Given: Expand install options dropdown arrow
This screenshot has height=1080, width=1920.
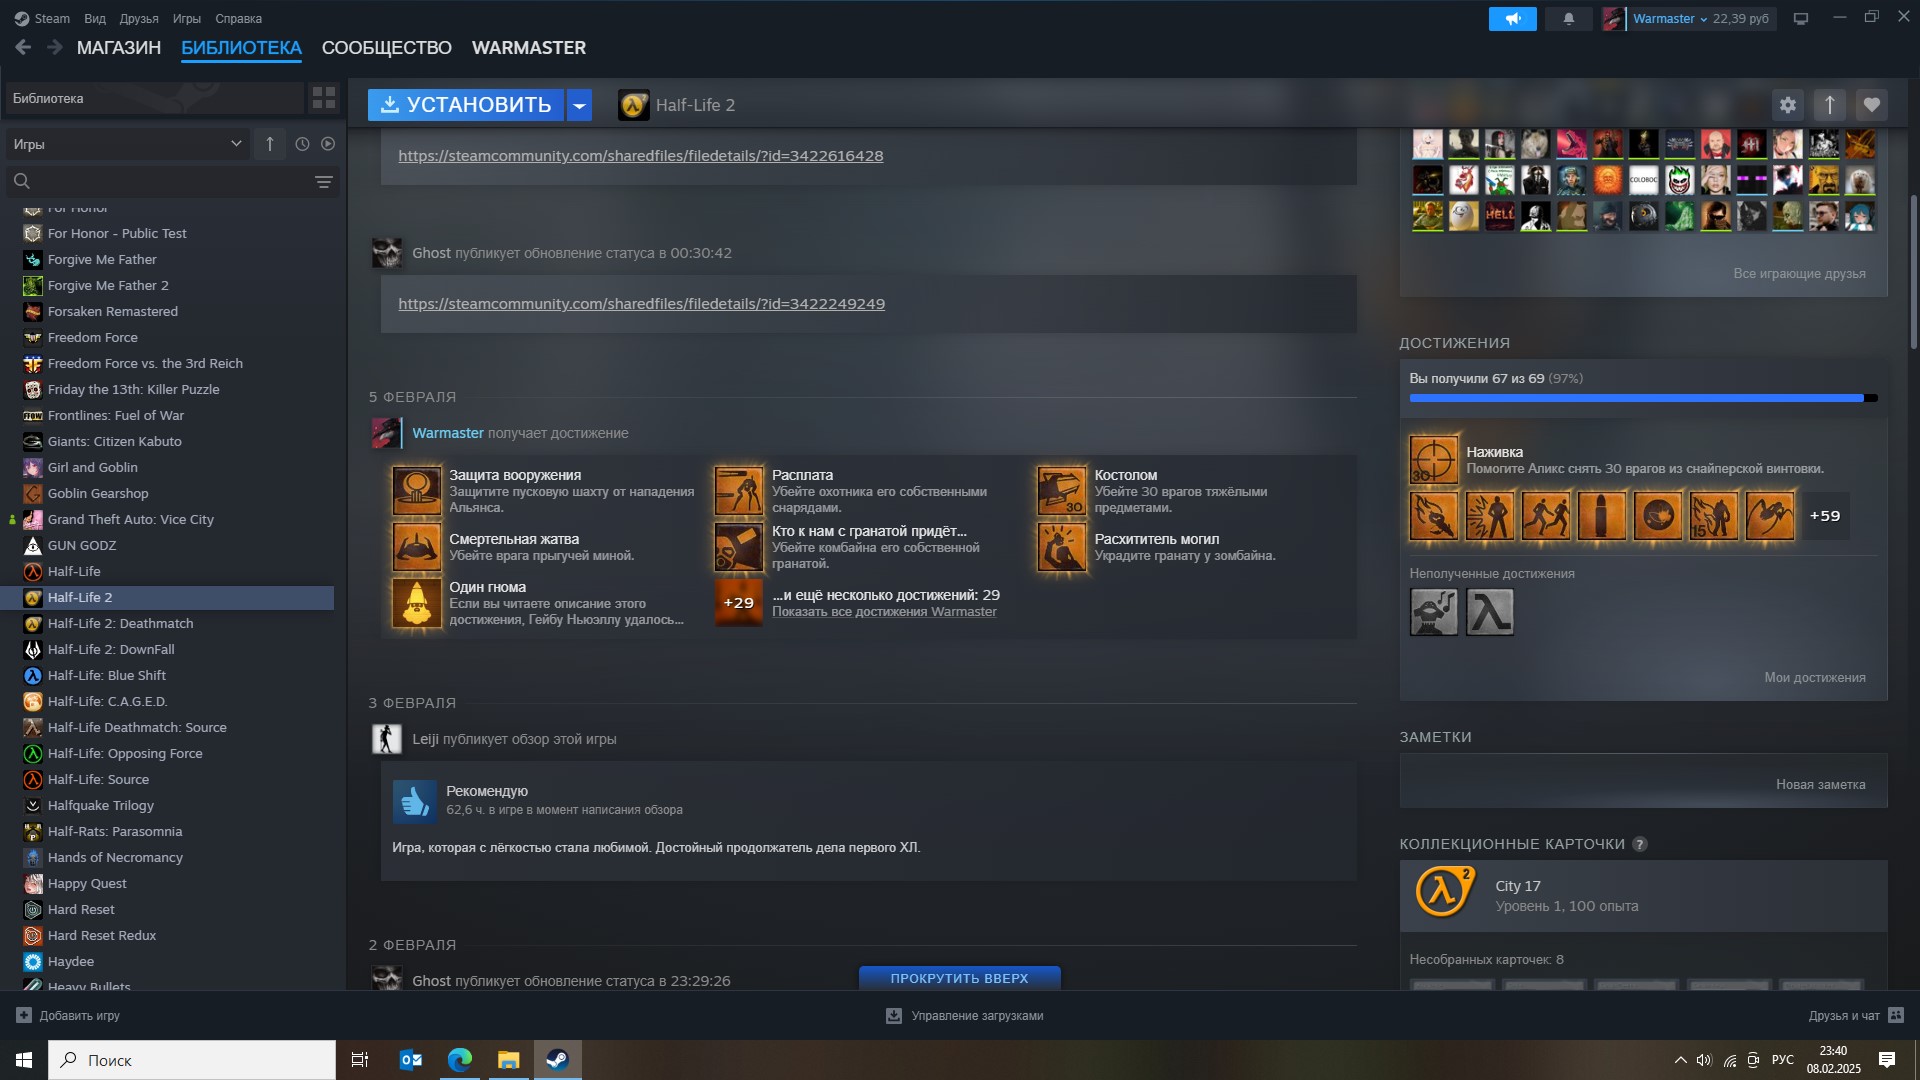Looking at the screenshot, I should click(580, 105).
